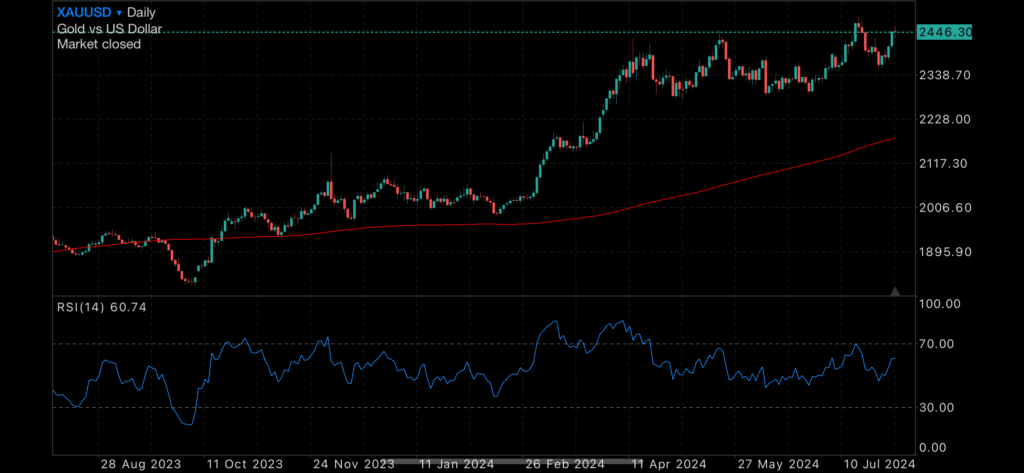Click the Market closed status text
Image resolution: width=1024 pixels, height=473 pixels.
[x=99, y=44]
